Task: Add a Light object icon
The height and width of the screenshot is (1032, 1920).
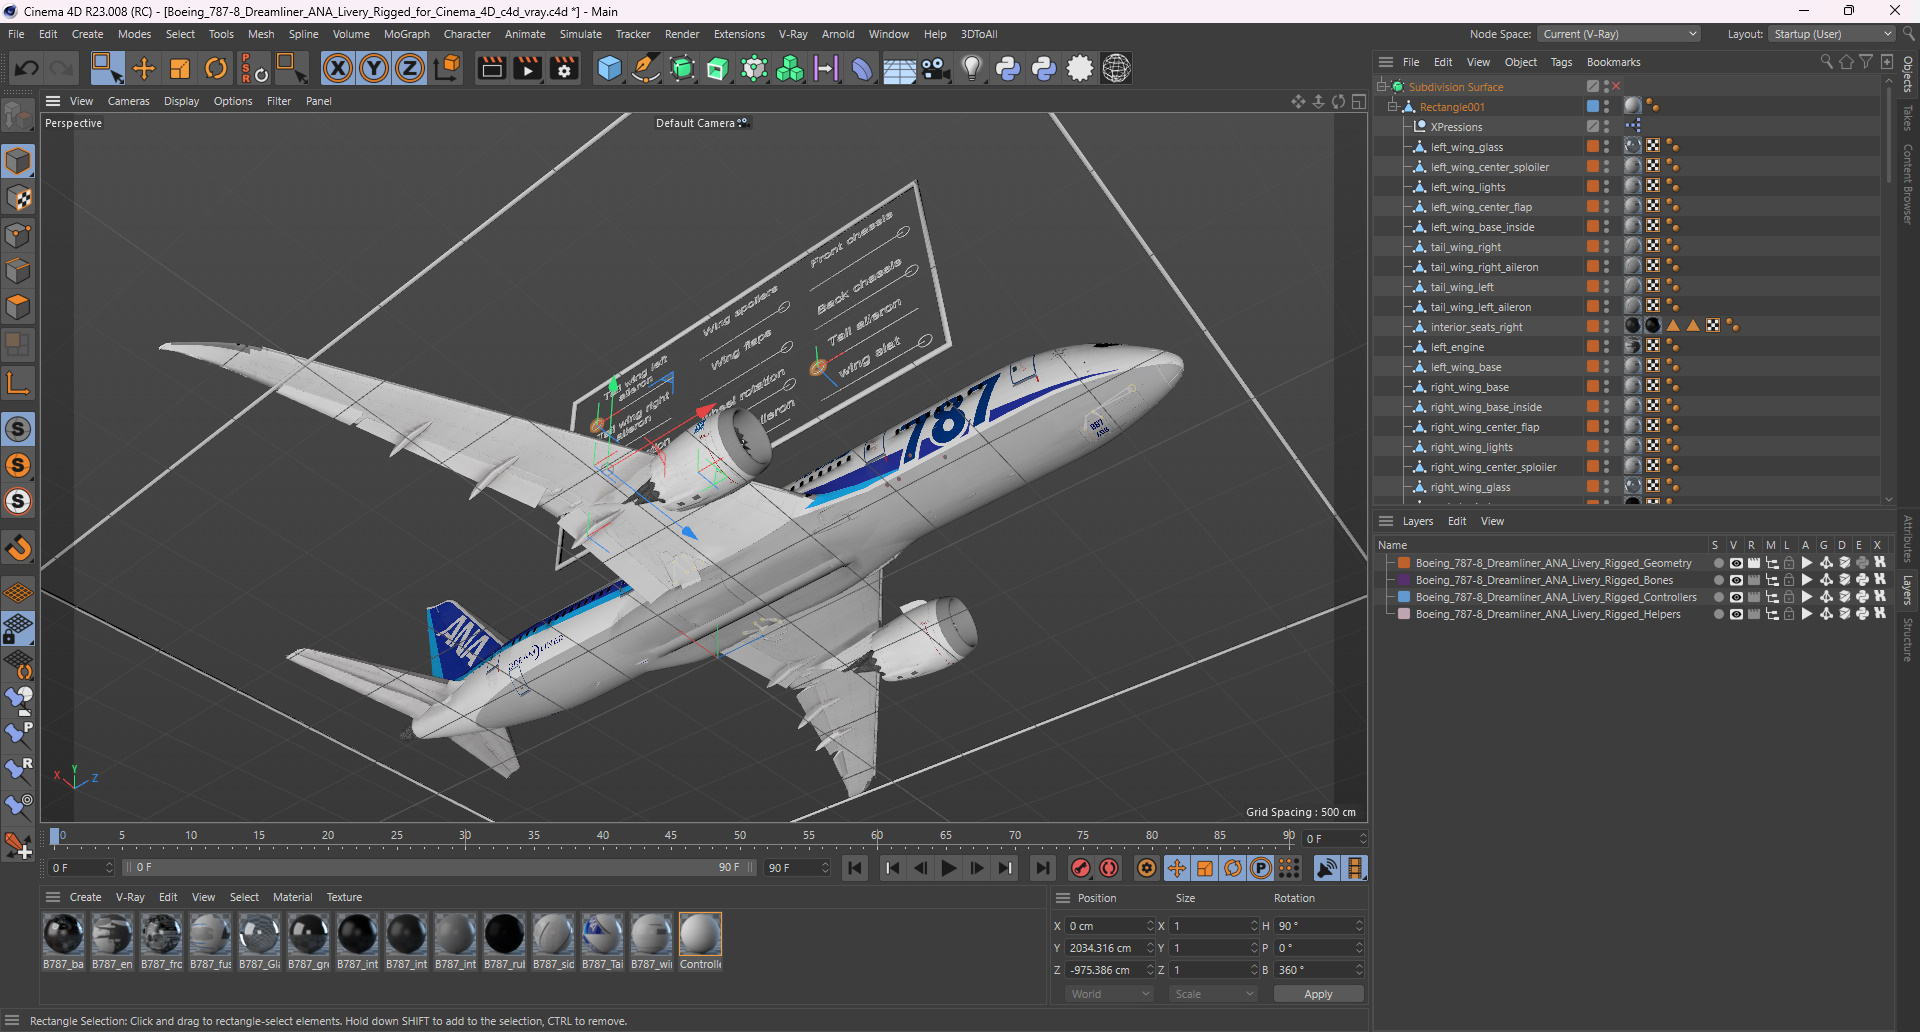Action: [971, 68]
